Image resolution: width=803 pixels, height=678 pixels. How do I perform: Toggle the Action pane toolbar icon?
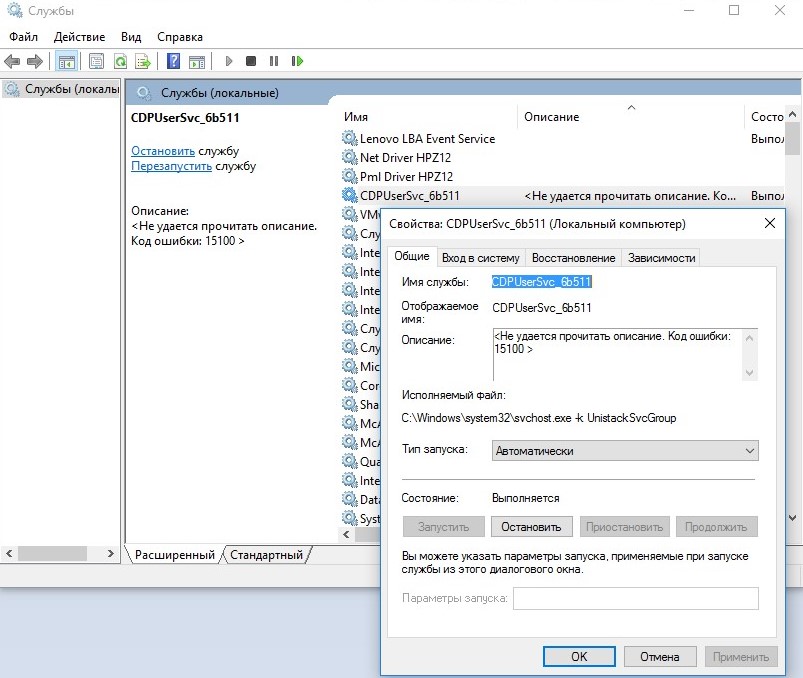pos(197,61)
